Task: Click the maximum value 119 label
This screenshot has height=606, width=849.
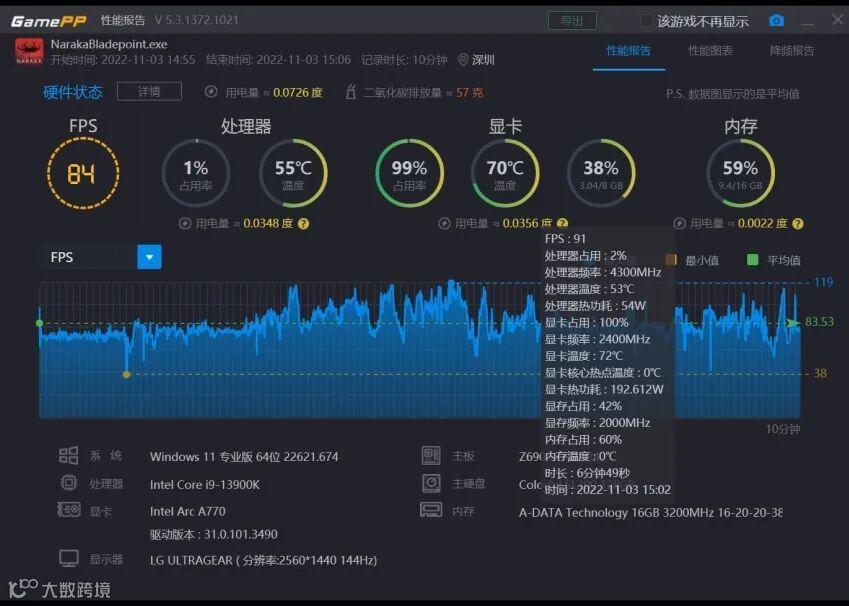Action: pos(824,282)
